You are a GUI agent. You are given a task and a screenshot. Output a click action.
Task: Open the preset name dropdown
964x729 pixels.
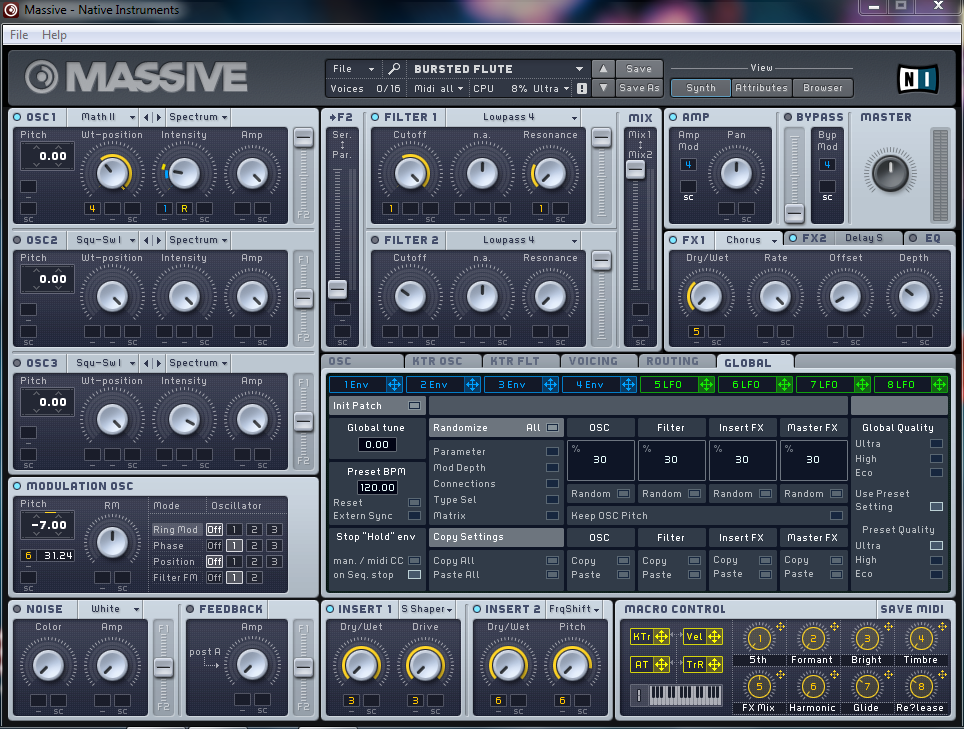(579, 69)
